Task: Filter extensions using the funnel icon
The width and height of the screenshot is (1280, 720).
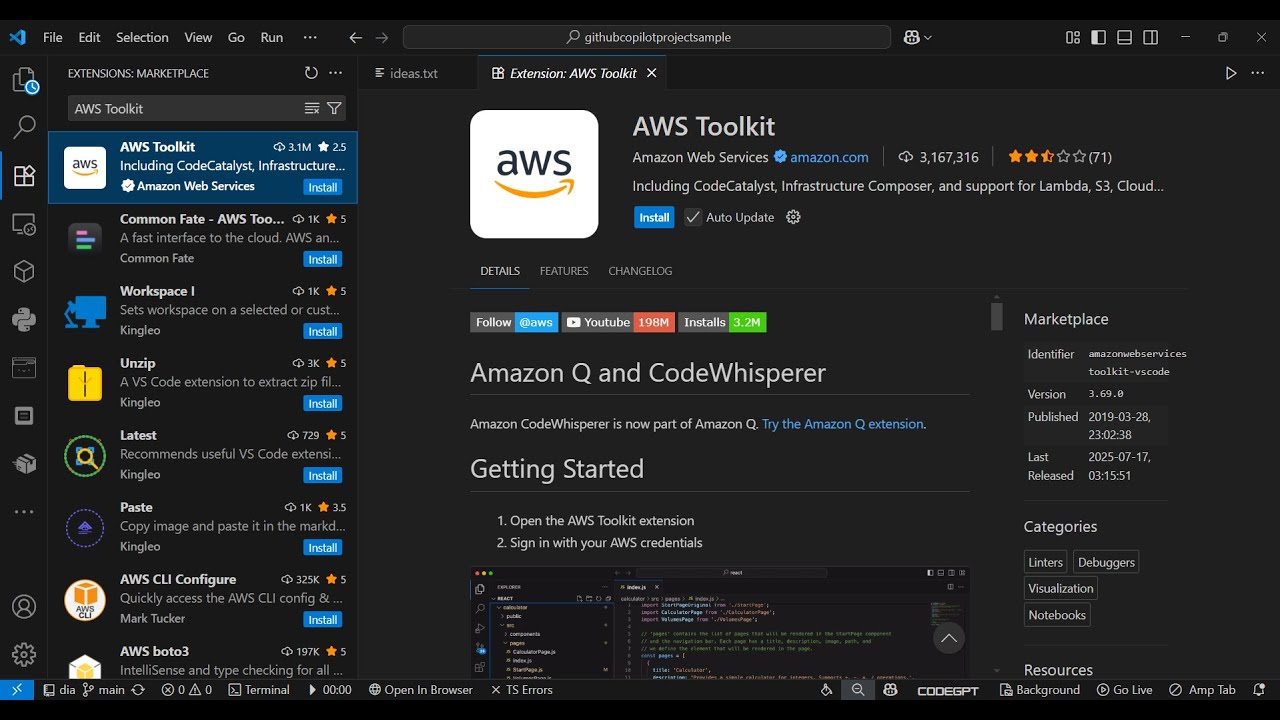Action: point(334,108)
